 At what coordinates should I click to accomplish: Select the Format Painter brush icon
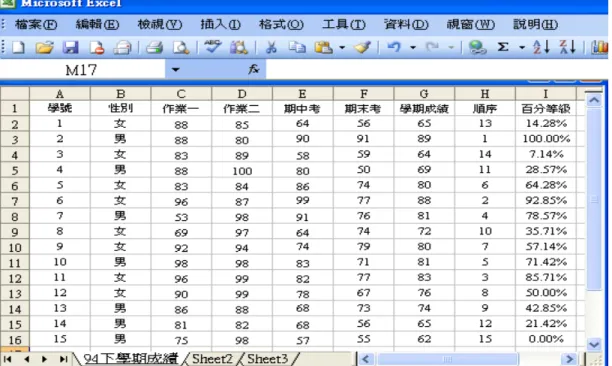pyautogui.click(x=362, y=47)
